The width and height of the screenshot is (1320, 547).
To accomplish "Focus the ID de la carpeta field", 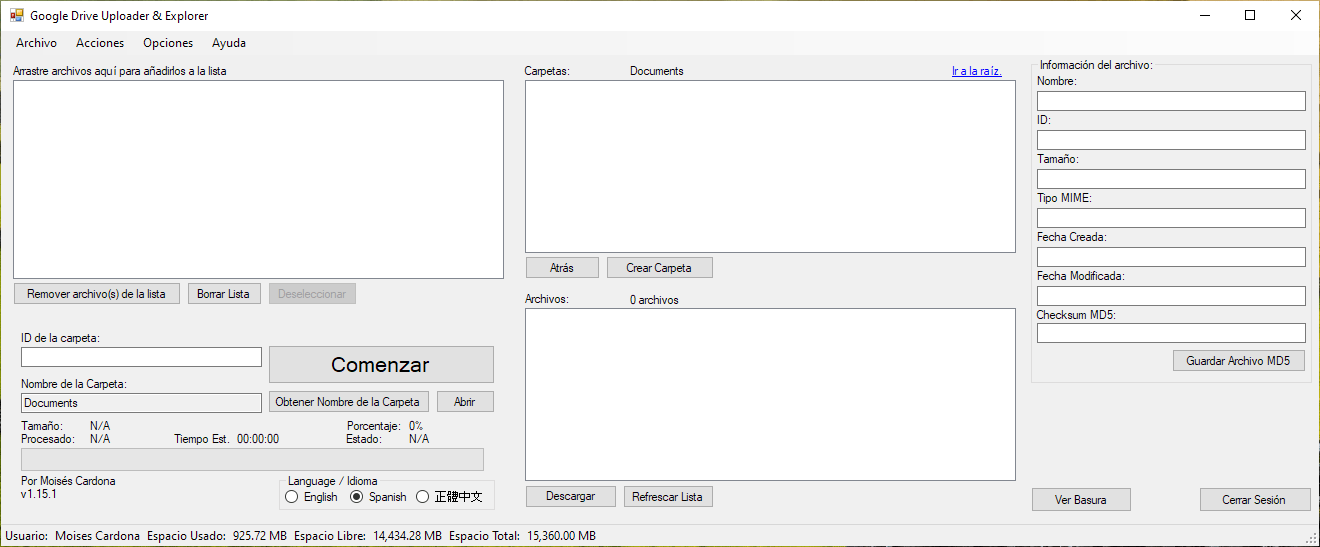I will pos(141,357).
